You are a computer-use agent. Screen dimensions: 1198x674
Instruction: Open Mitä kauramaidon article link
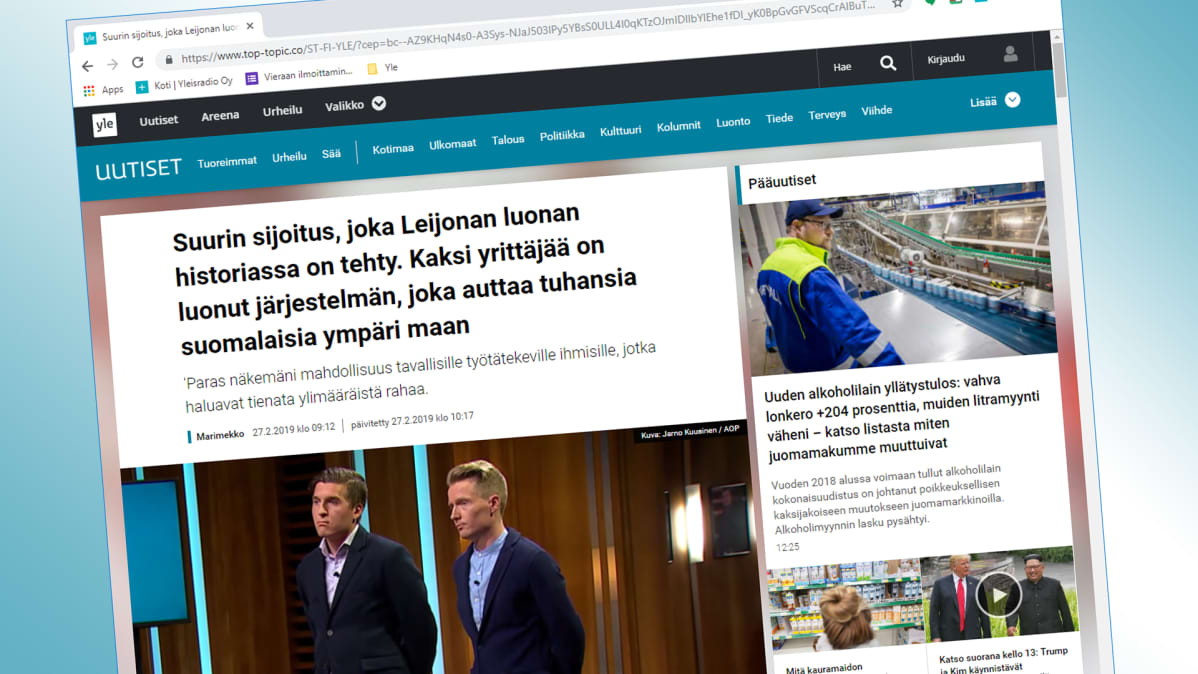824,669
